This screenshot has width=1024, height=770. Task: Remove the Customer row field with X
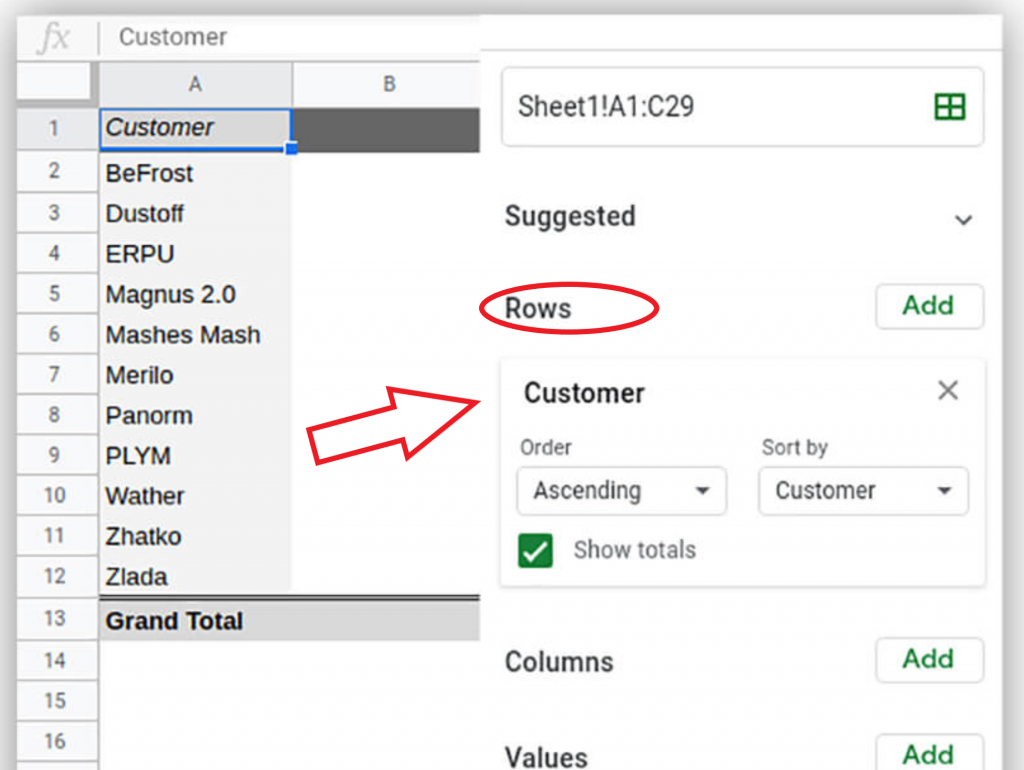(947, 391)
